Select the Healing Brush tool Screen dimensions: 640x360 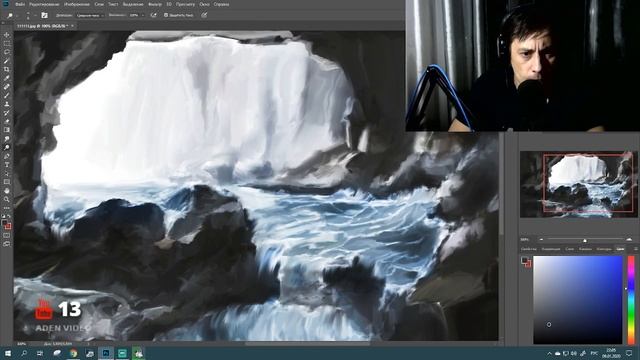[7, 87]
